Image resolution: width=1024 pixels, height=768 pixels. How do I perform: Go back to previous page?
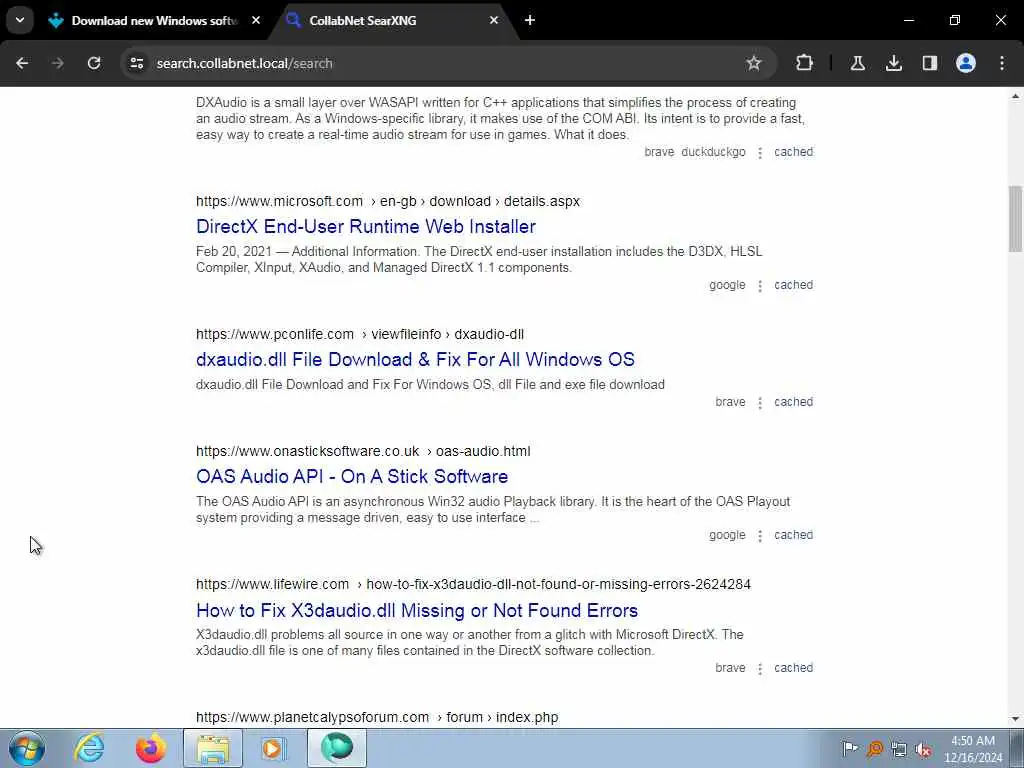point(22,63)
